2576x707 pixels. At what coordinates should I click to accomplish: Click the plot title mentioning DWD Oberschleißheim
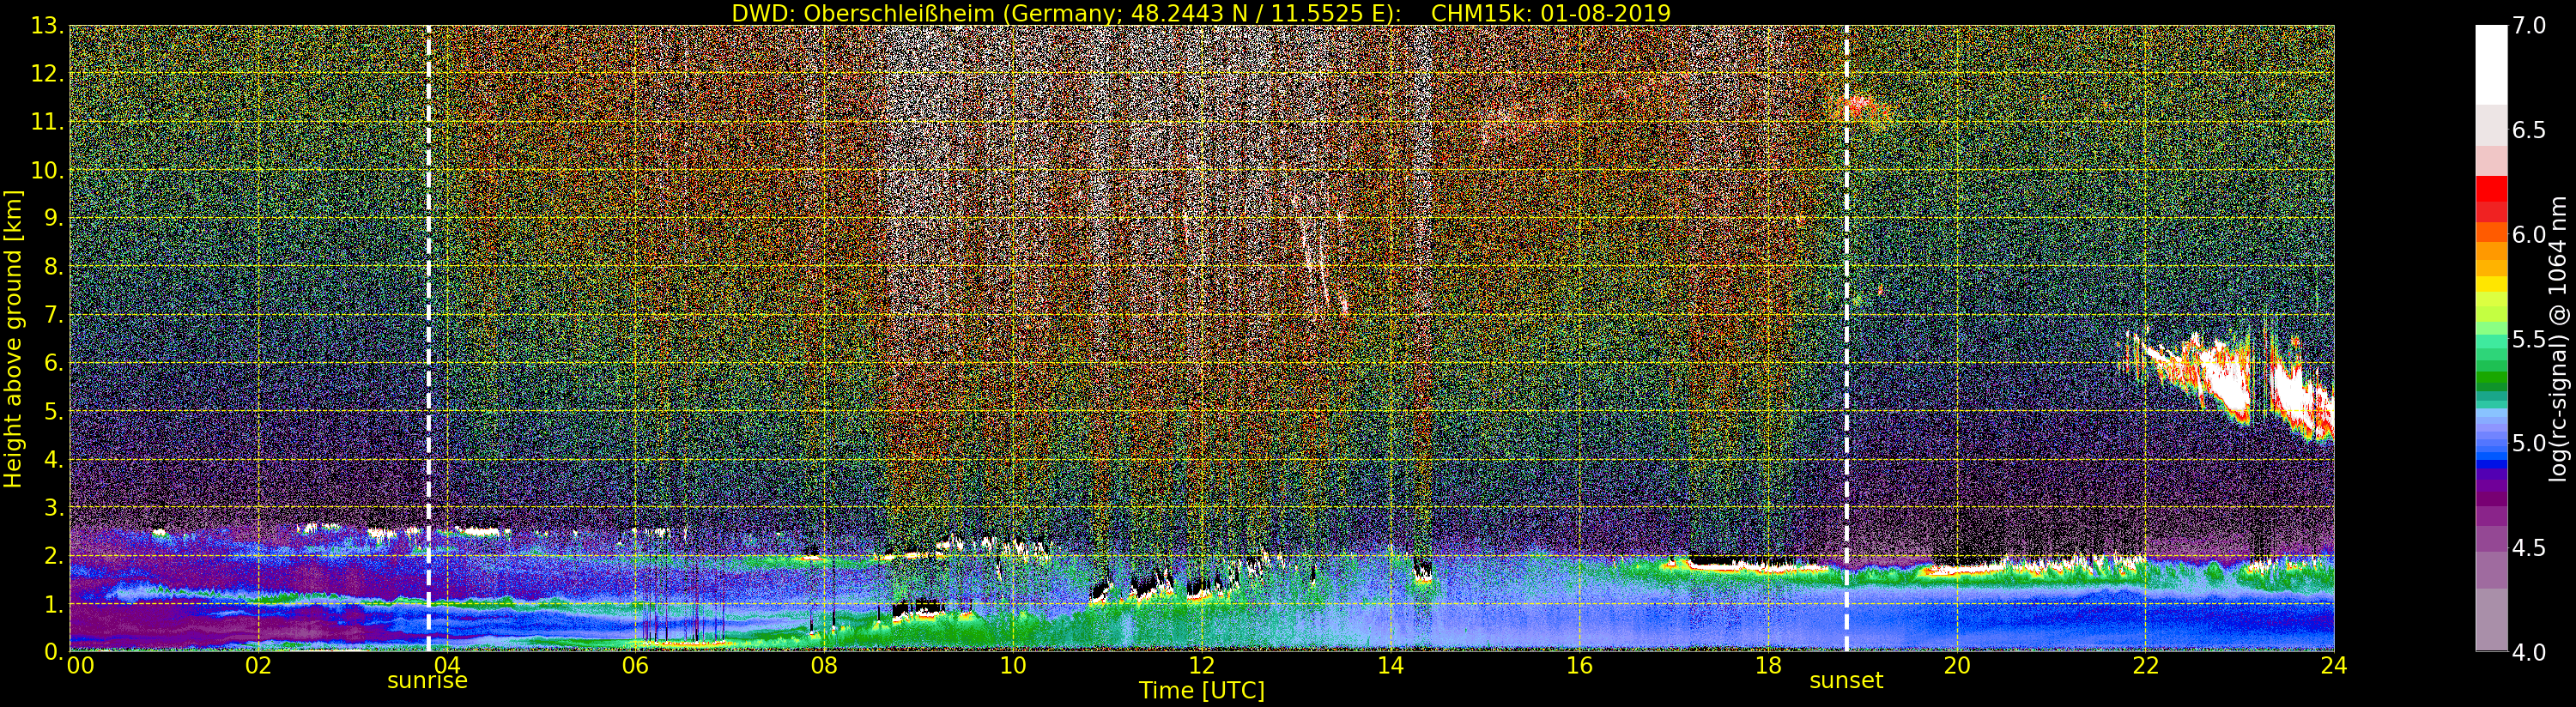[x=1201, y=13]
